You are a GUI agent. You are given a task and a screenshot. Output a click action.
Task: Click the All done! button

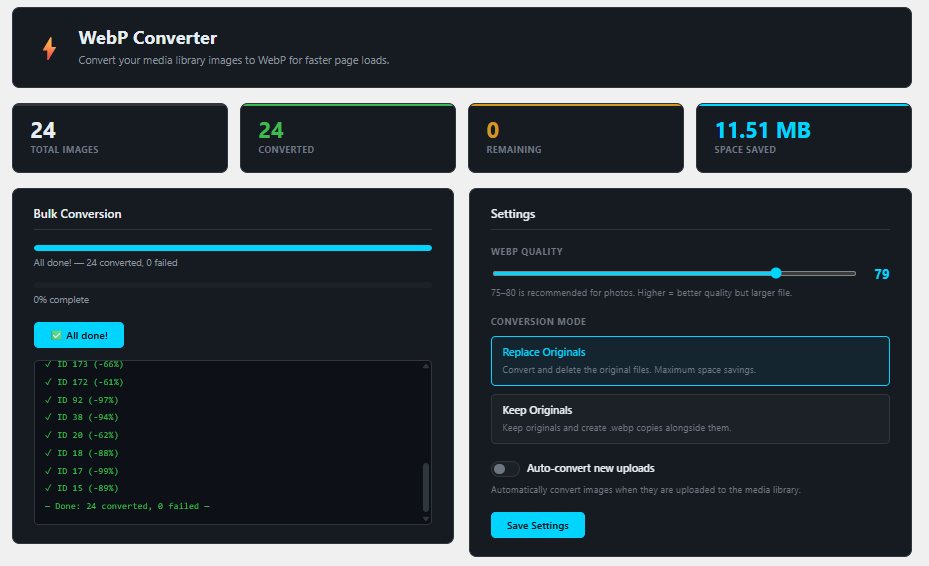(79, 335)
